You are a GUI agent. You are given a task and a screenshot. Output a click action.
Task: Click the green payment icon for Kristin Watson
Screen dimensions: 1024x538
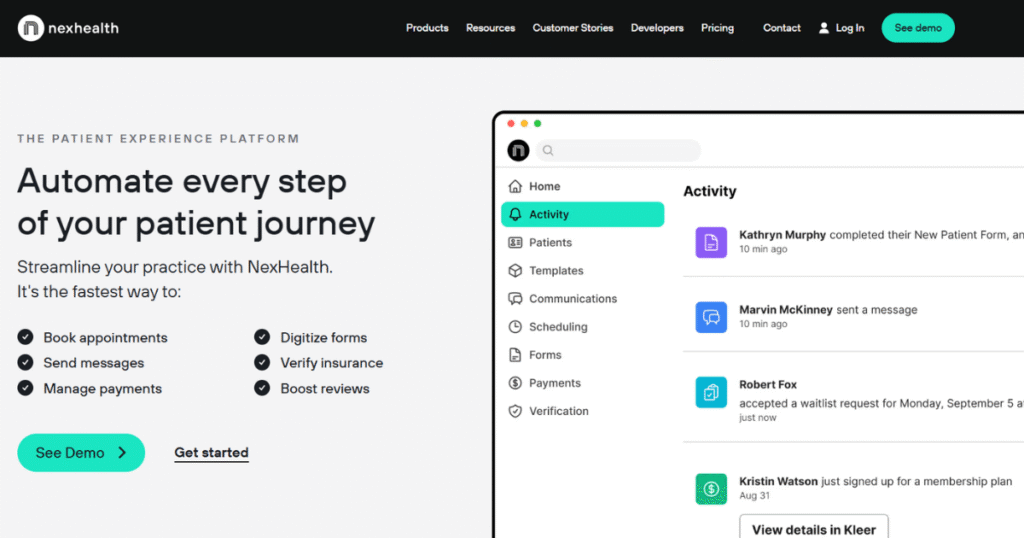click(711, 488)
